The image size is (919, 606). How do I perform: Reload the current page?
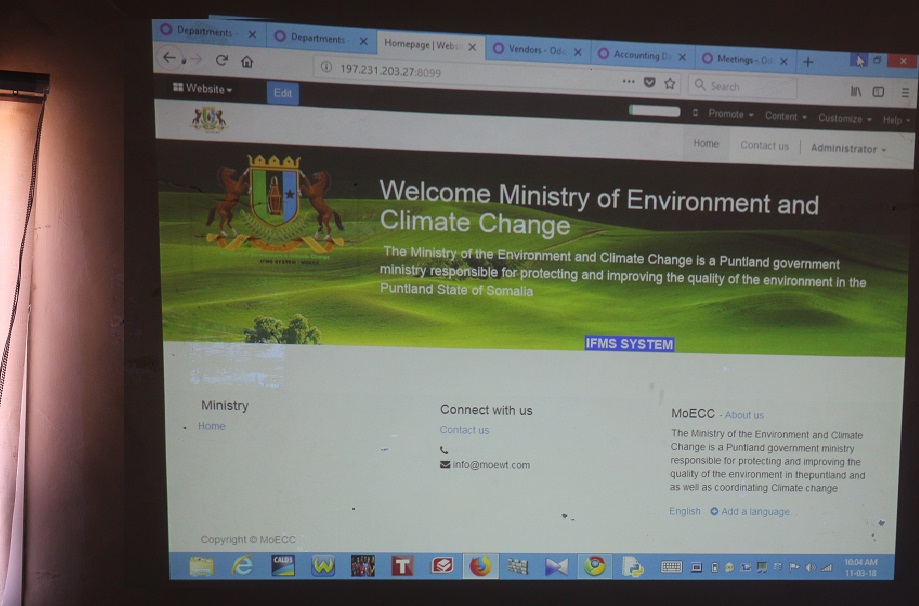click(x=222, y=60)
